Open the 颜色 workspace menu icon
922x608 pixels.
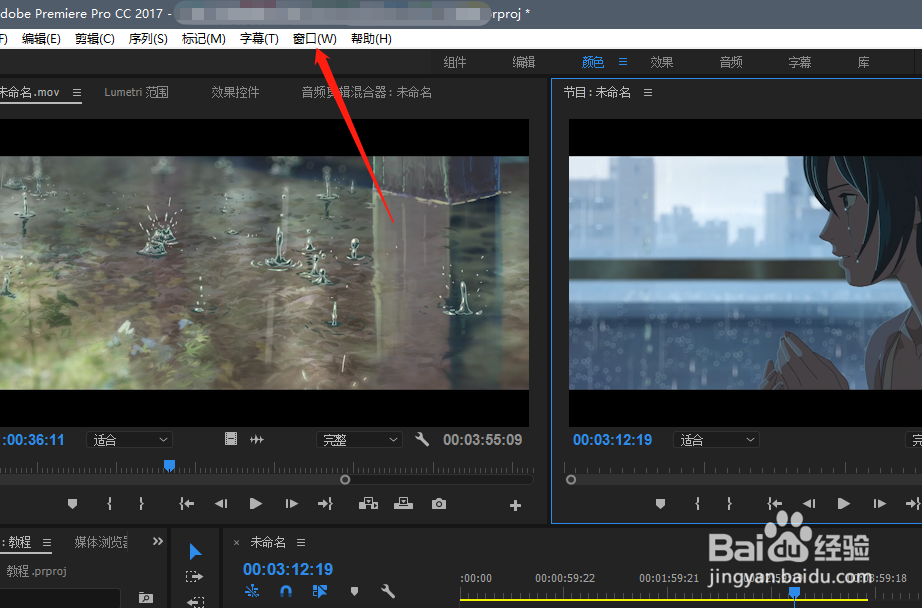pos(623,62)
